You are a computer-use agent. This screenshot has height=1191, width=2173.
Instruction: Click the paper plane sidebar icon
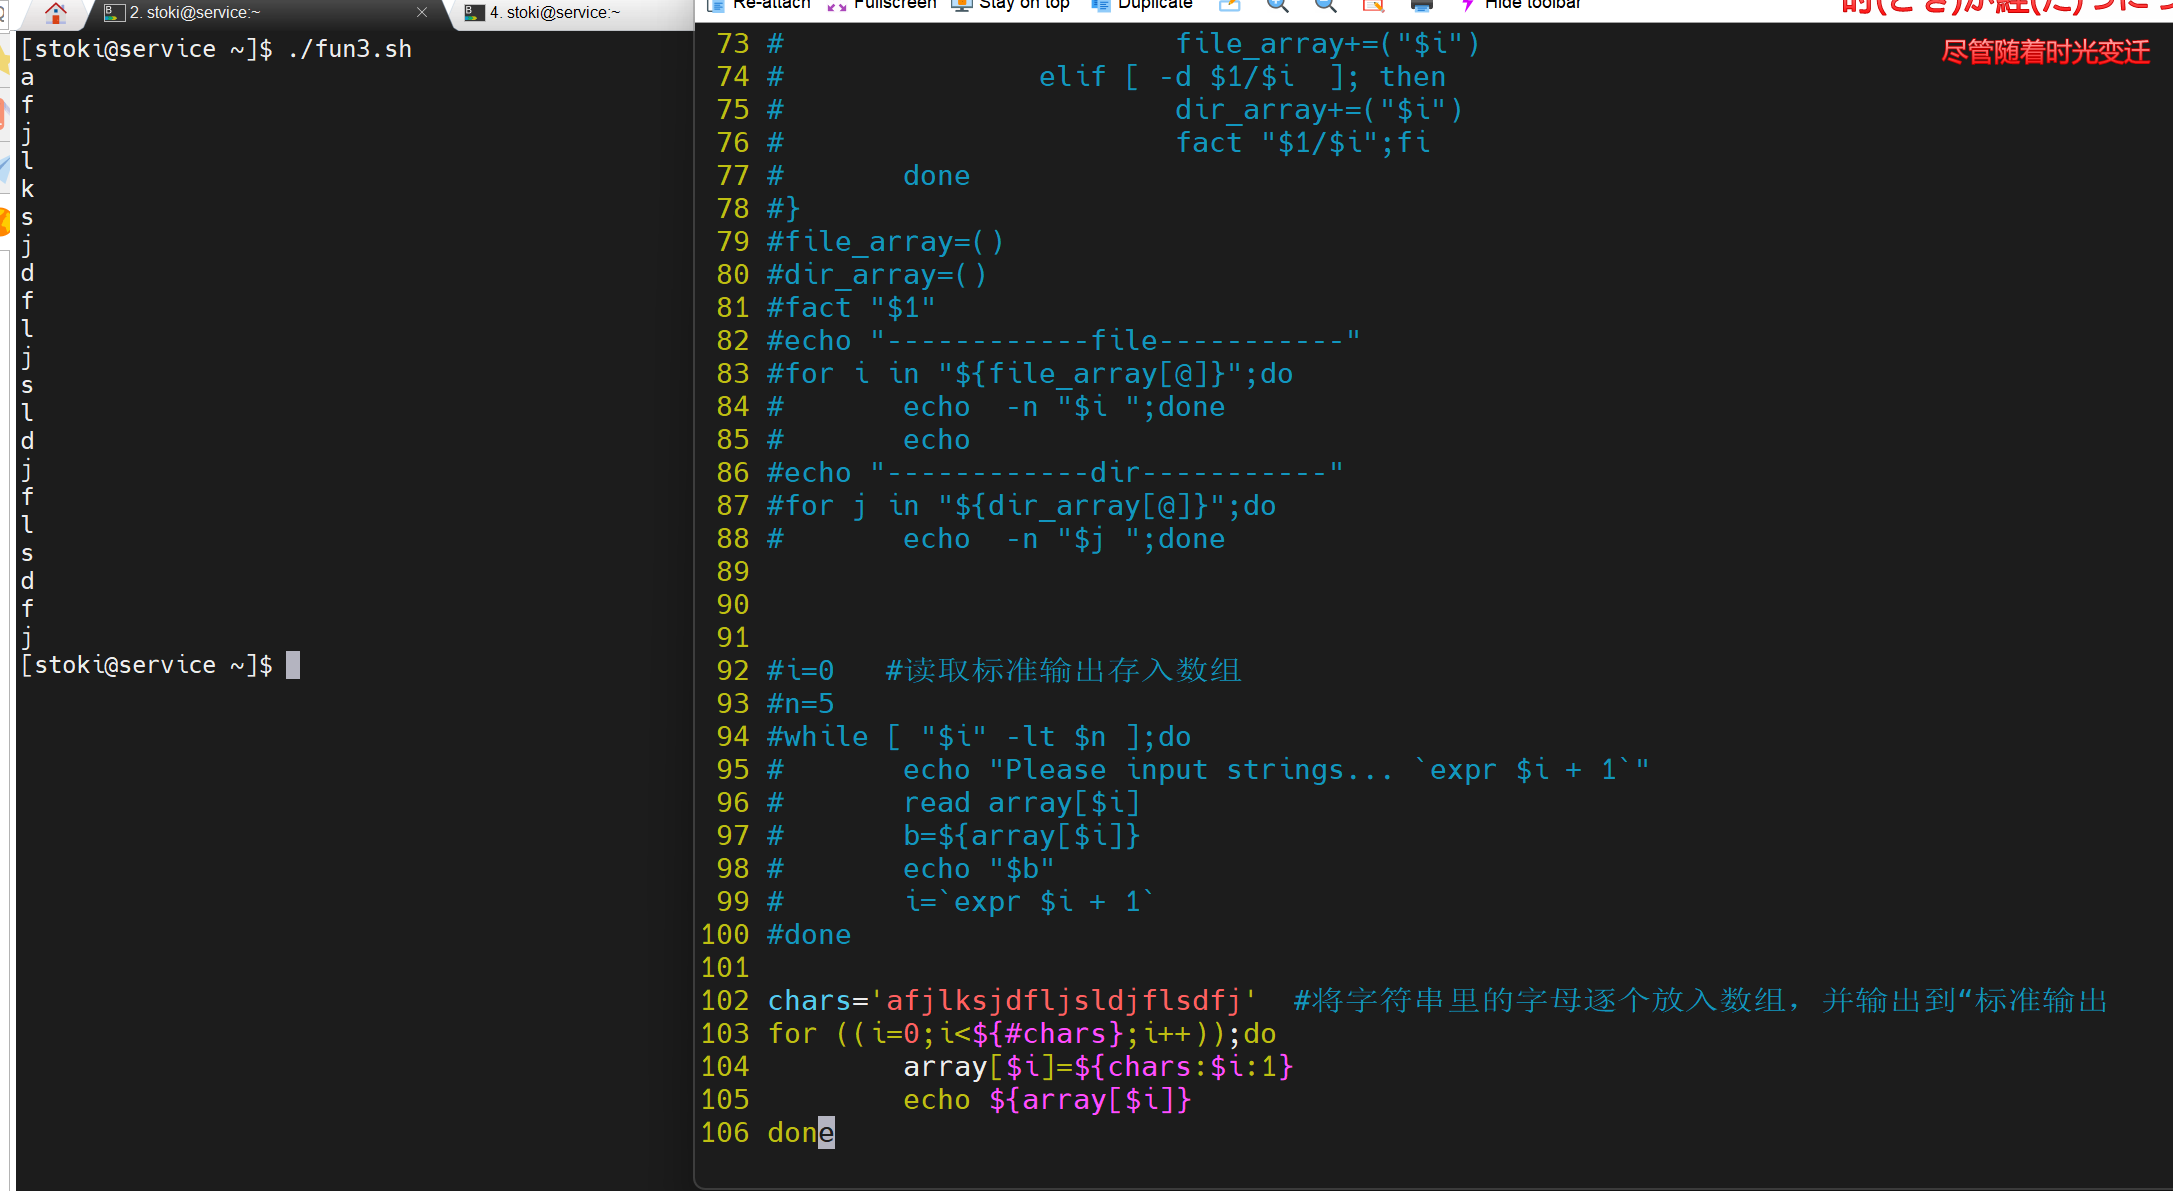[x=4, y=168]
